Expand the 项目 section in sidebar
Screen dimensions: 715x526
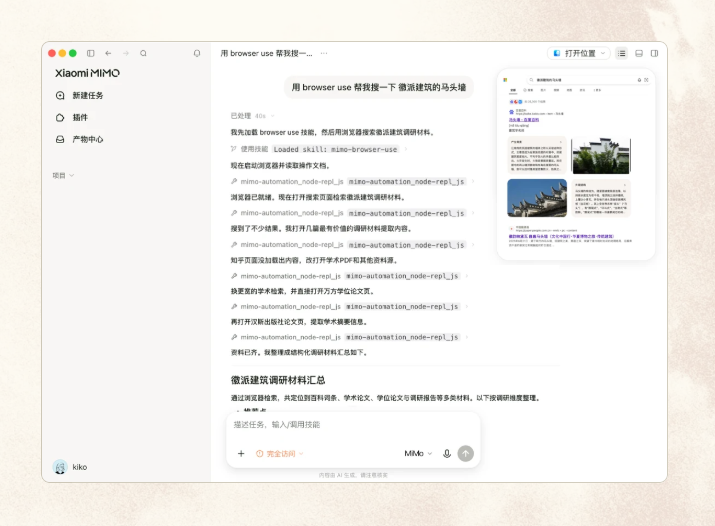tap(63, 175)
